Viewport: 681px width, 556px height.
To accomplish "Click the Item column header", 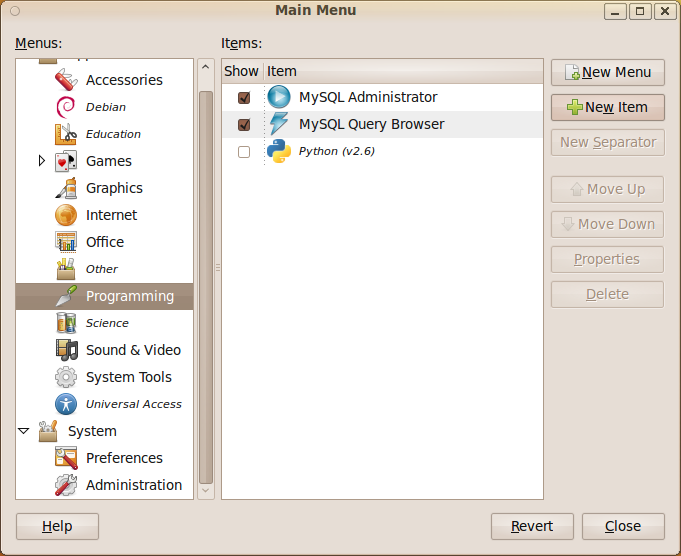I will (403, 71).
